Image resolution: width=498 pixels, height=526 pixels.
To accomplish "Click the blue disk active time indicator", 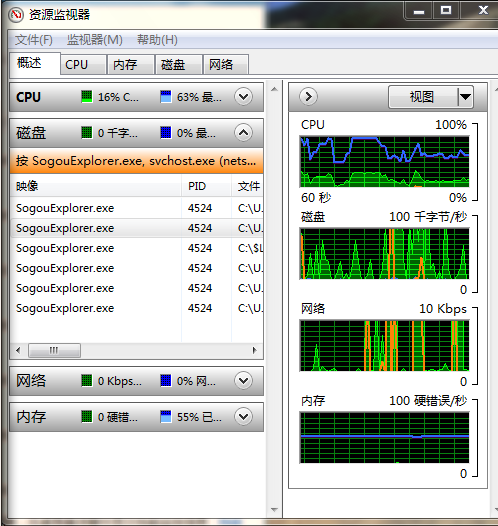I will [166, 133].
